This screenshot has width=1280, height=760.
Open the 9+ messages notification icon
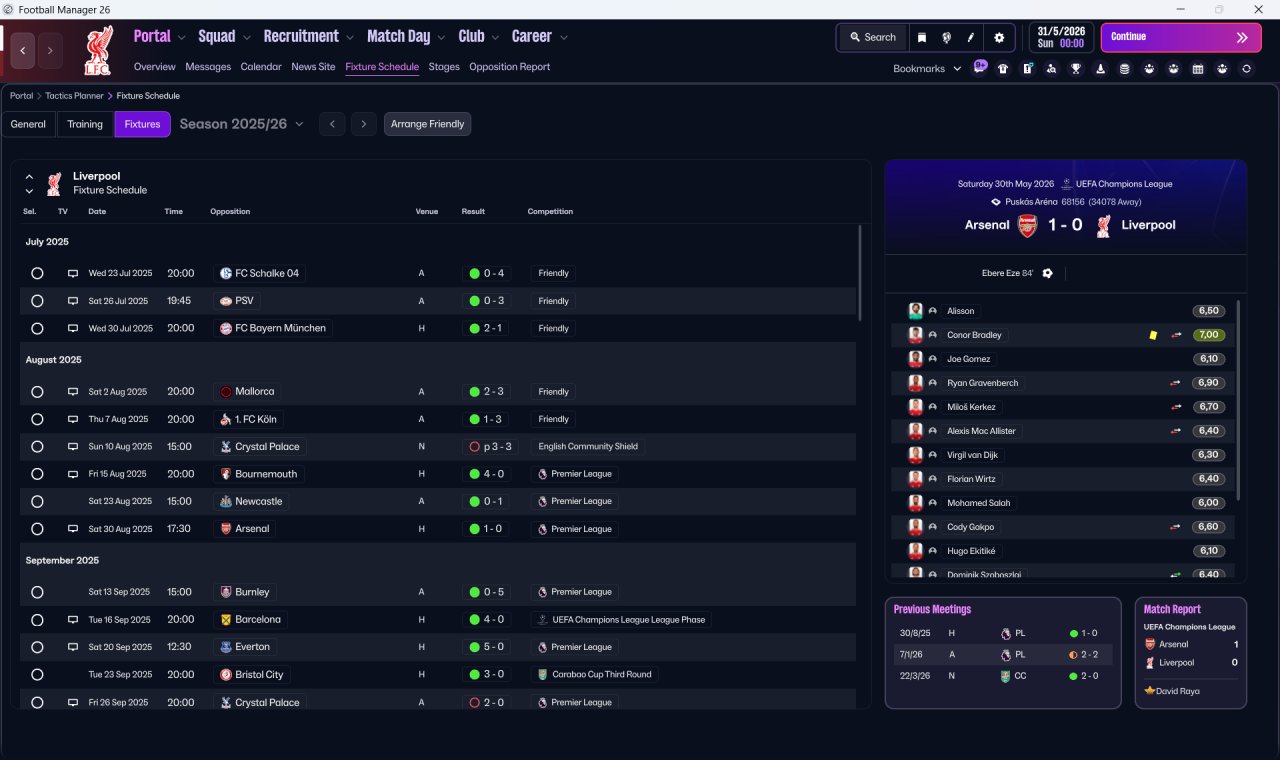click(980, 68)
